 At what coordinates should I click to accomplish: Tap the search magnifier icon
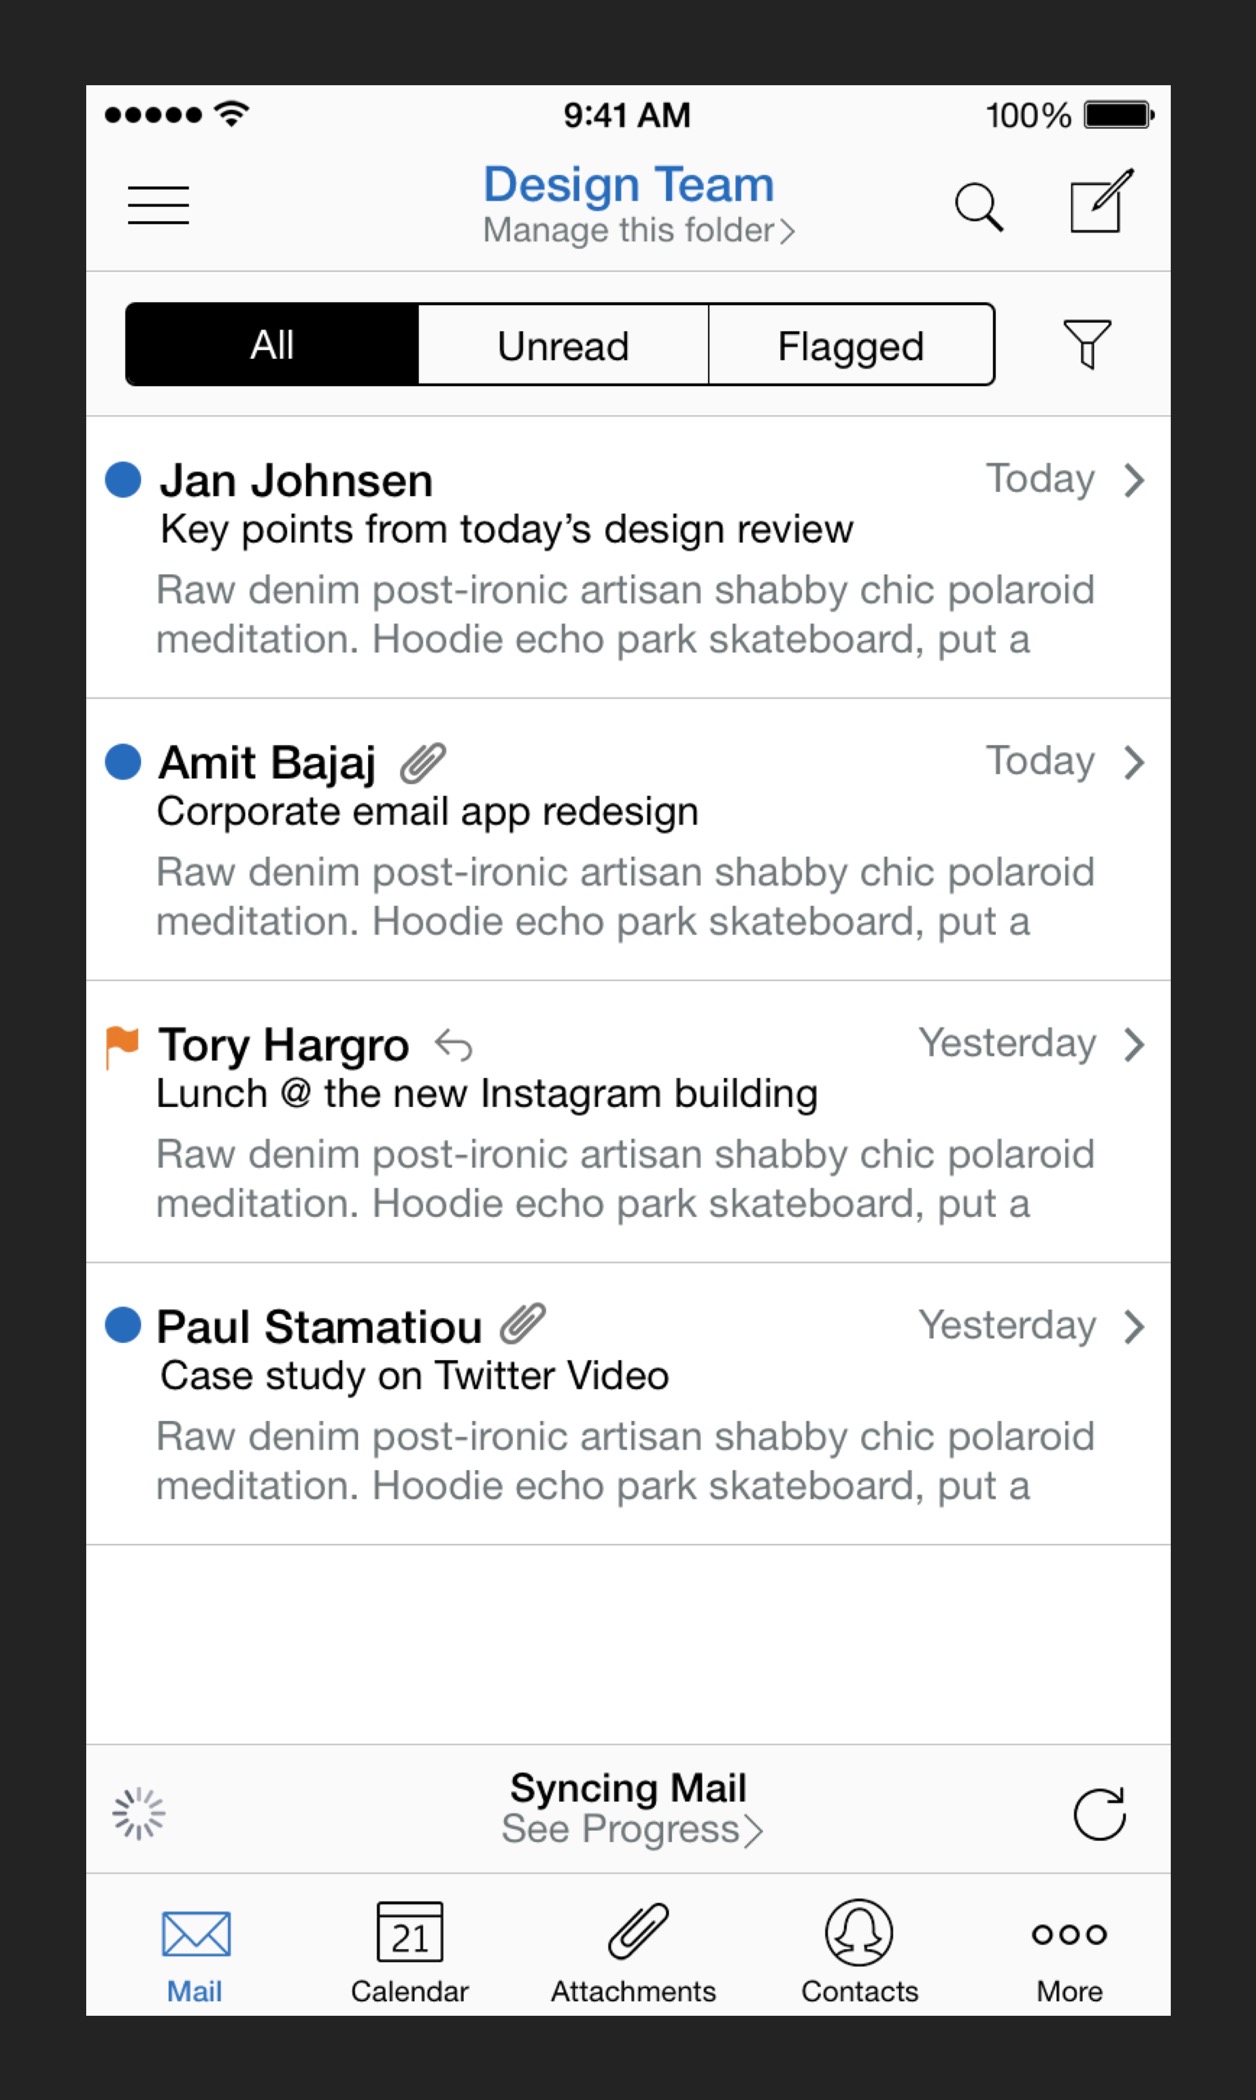978,207
